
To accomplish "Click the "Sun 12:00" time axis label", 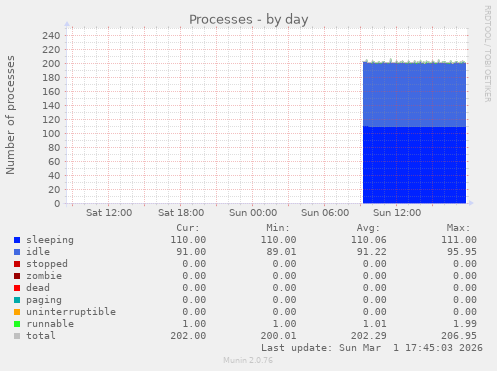I will tap(397, 213).
